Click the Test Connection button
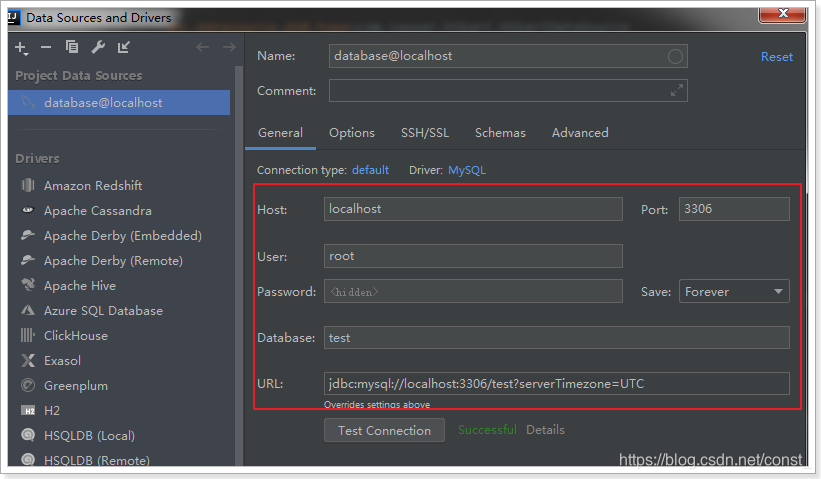This screenshot has width=821, height=479. point(384,430)
